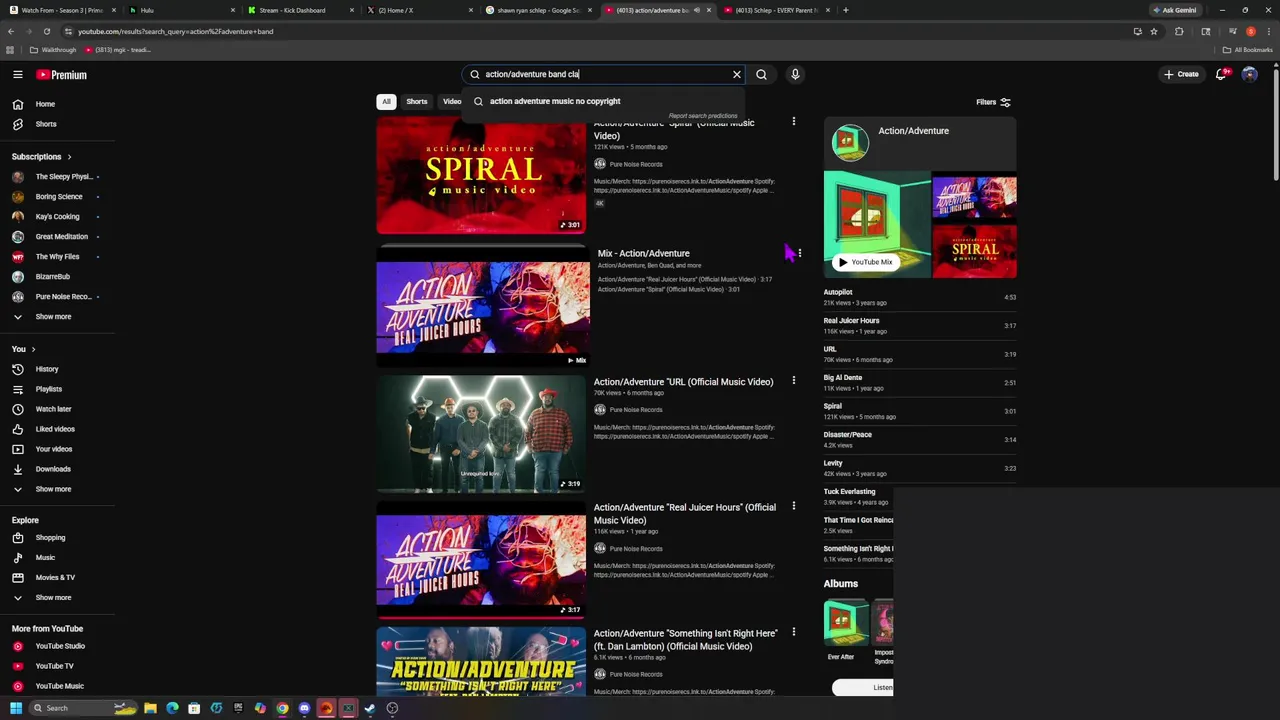Play the Spiral music video thumbnail
Viewport: 1280px width, 720px height.
(481, 175)
